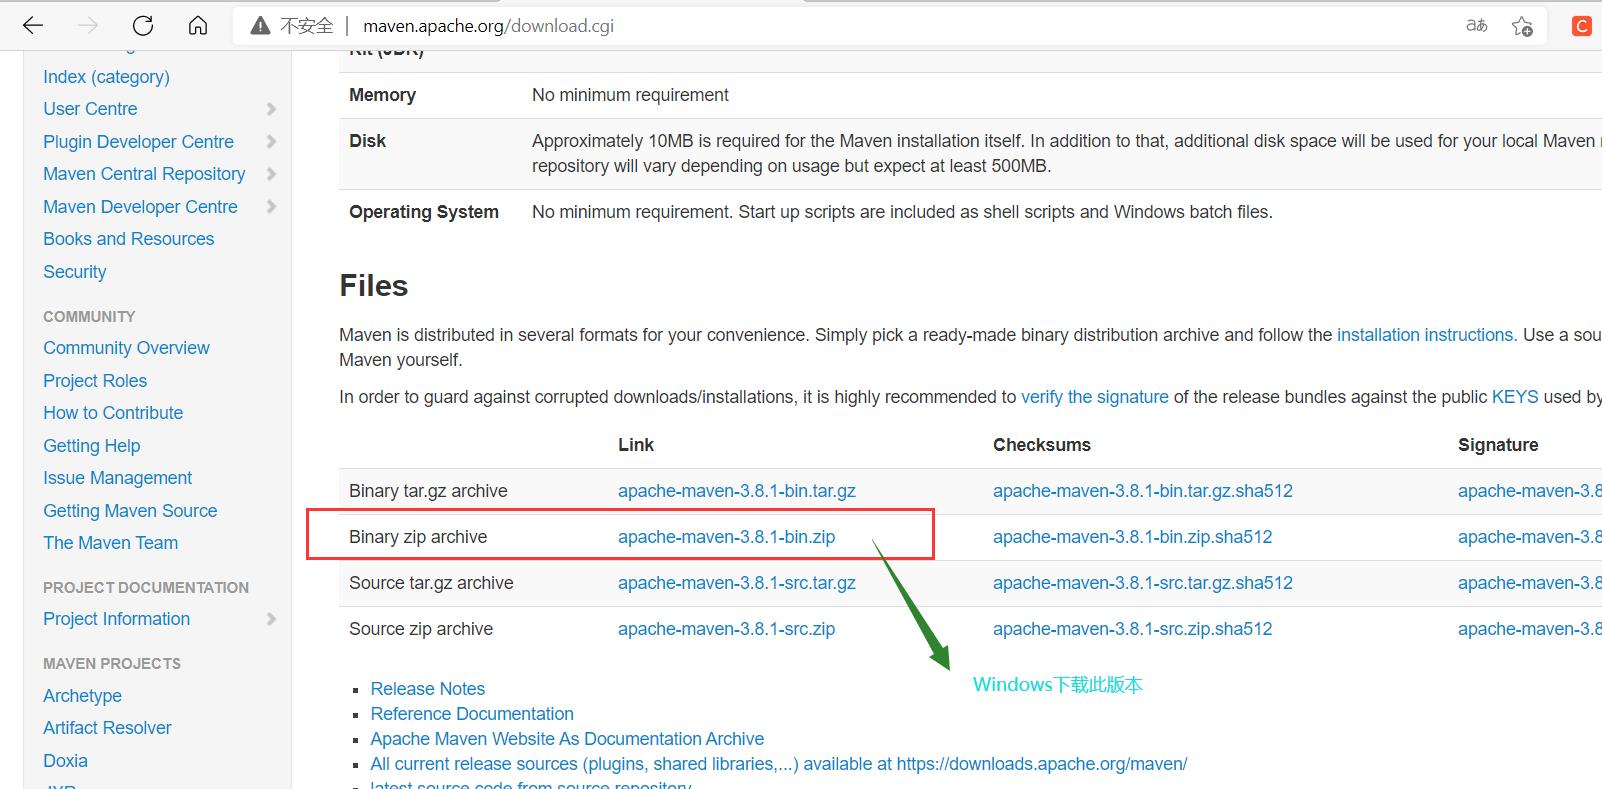
Task: Open Archetype project link
Action: click(82, 696)
